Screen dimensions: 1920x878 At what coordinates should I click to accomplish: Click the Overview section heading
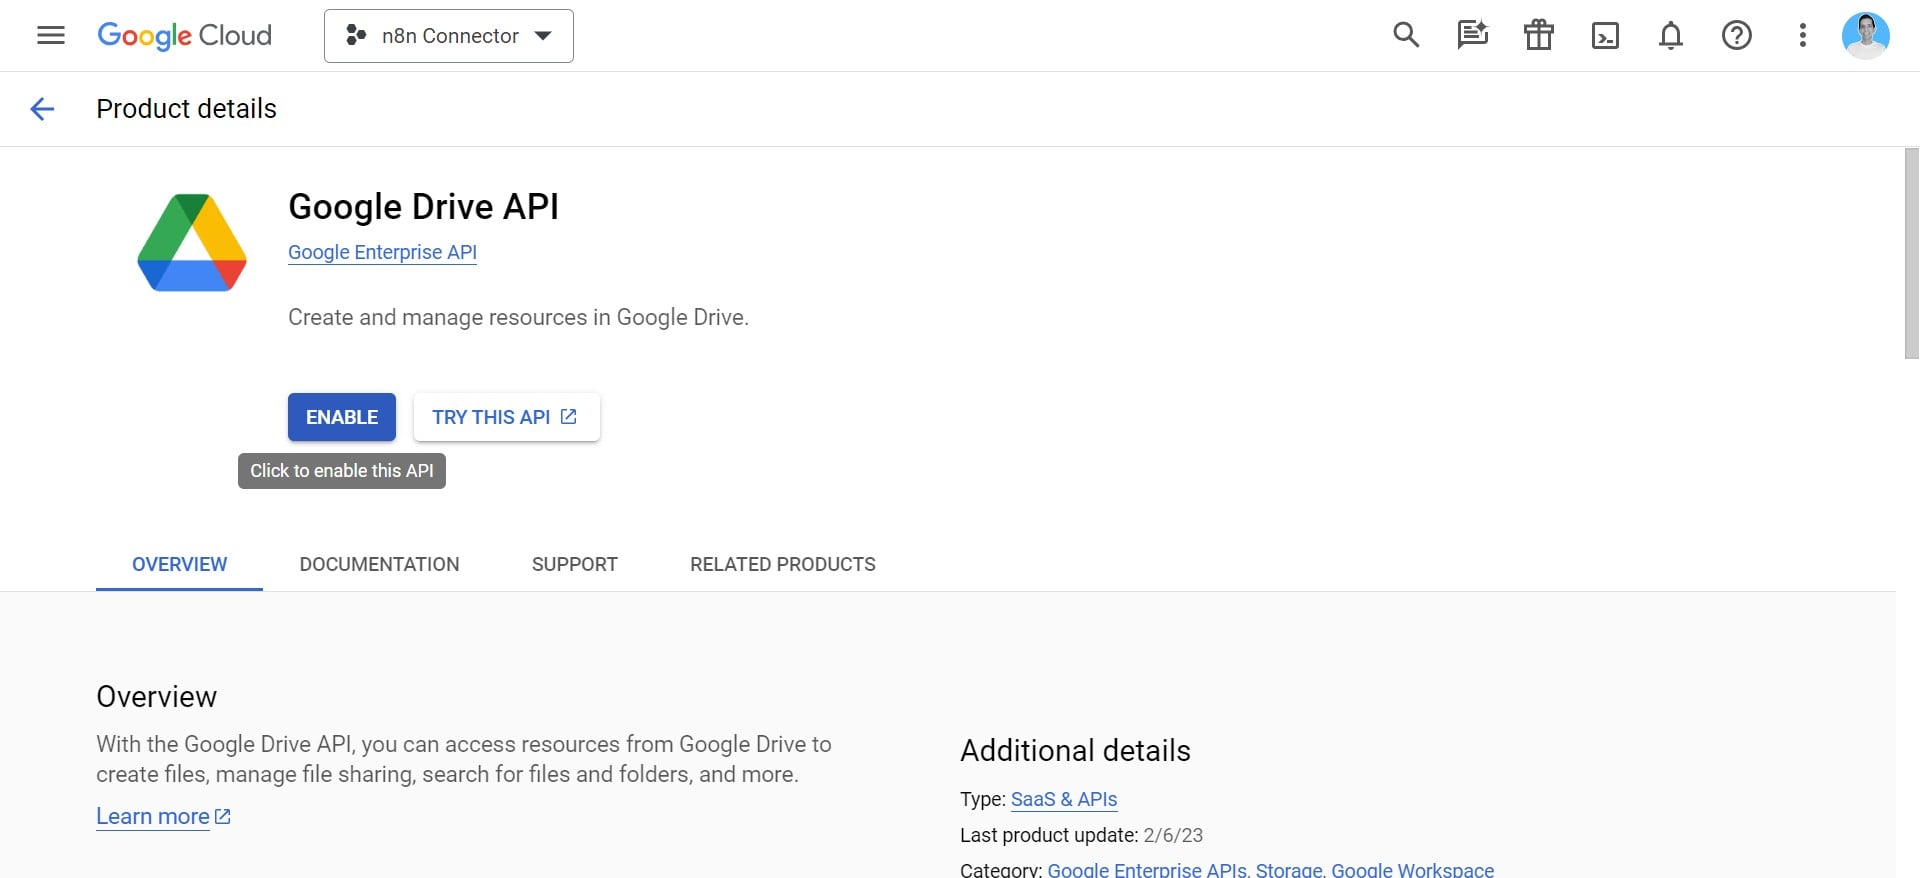(156, 696)
